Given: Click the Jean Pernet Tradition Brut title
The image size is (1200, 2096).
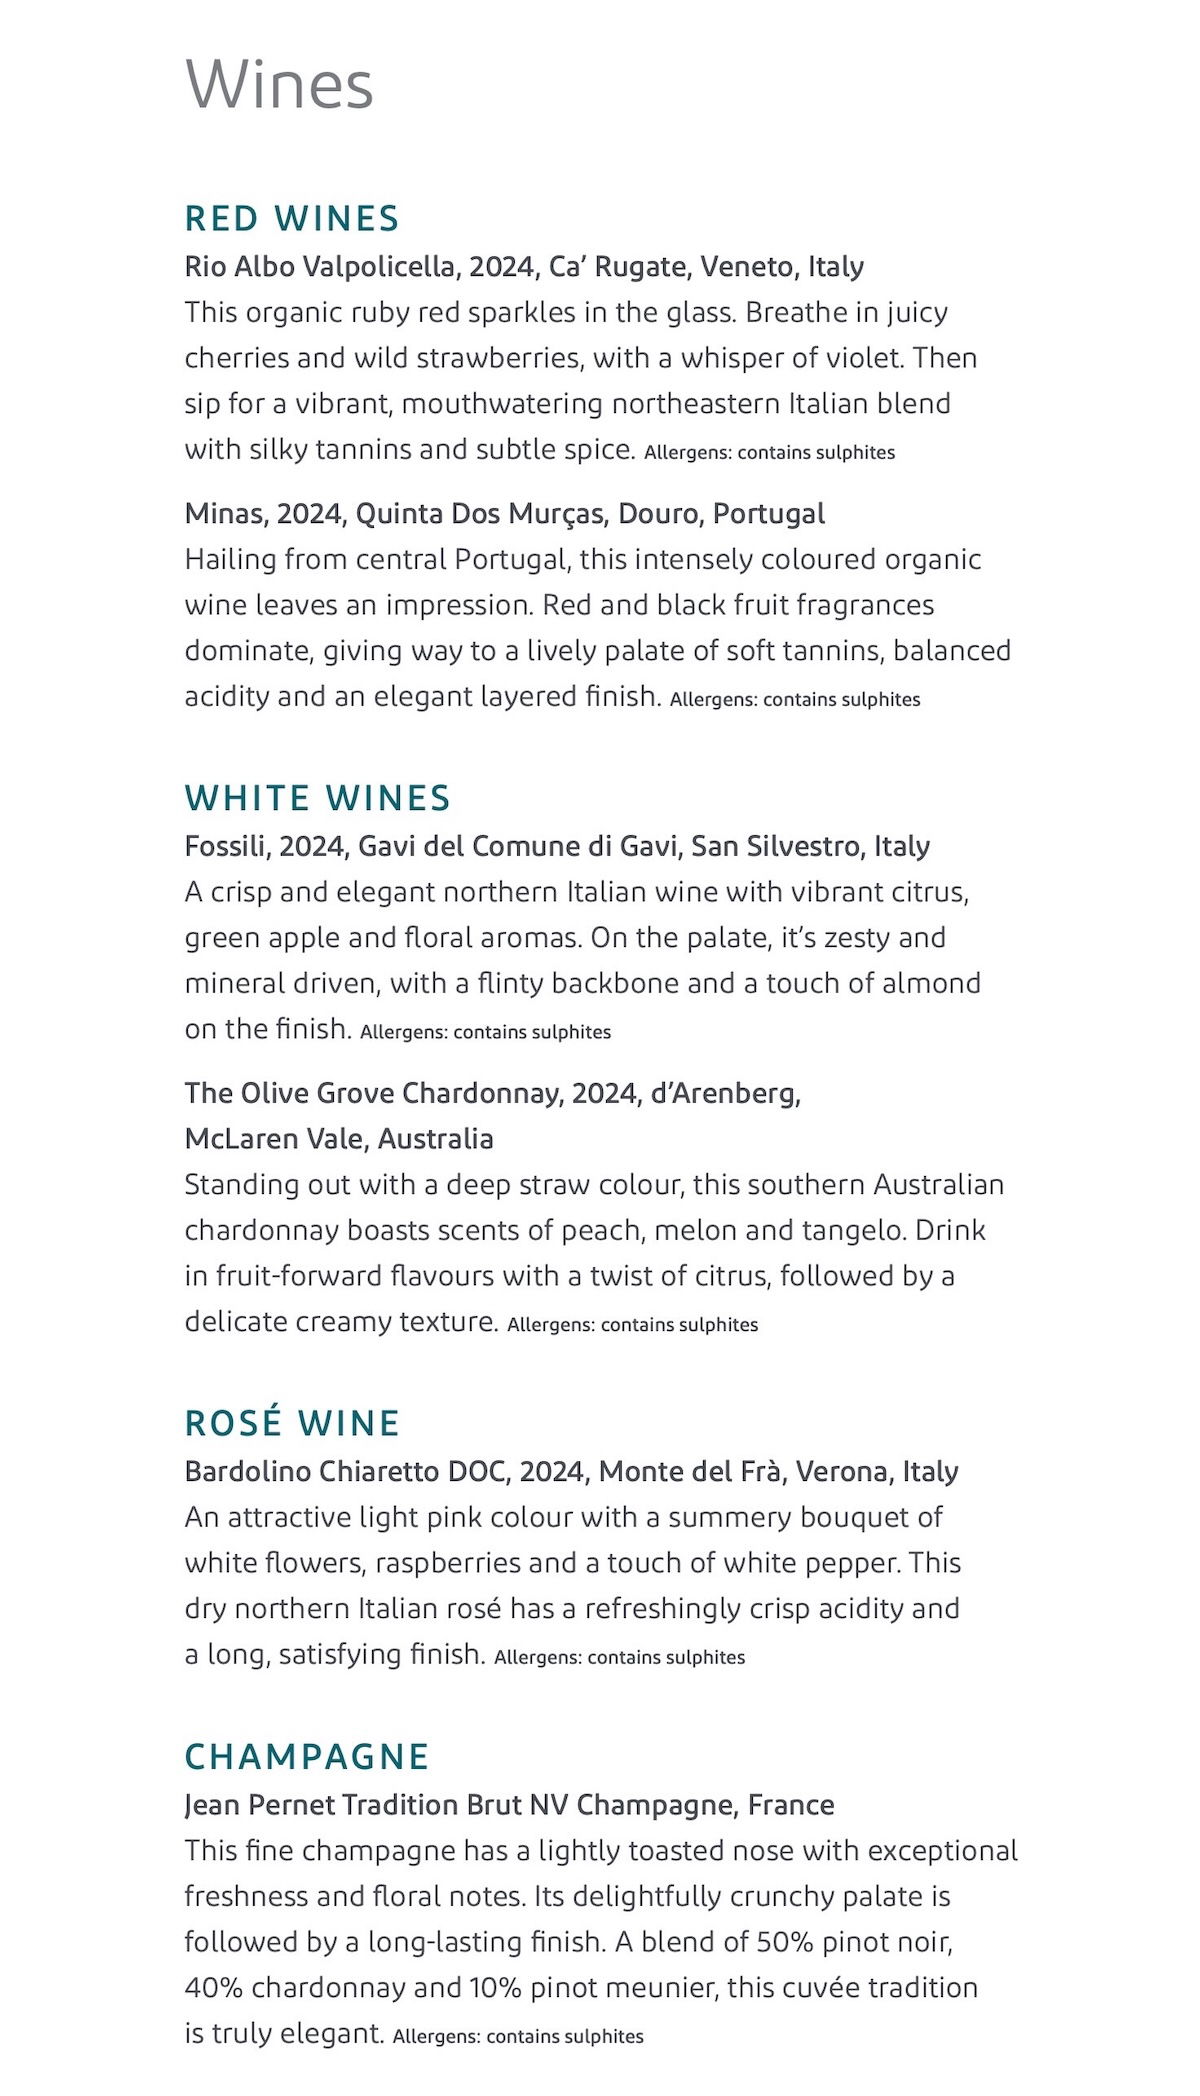Looking at the screenshot, I should pyautogui.click(x=509, y=1805).
